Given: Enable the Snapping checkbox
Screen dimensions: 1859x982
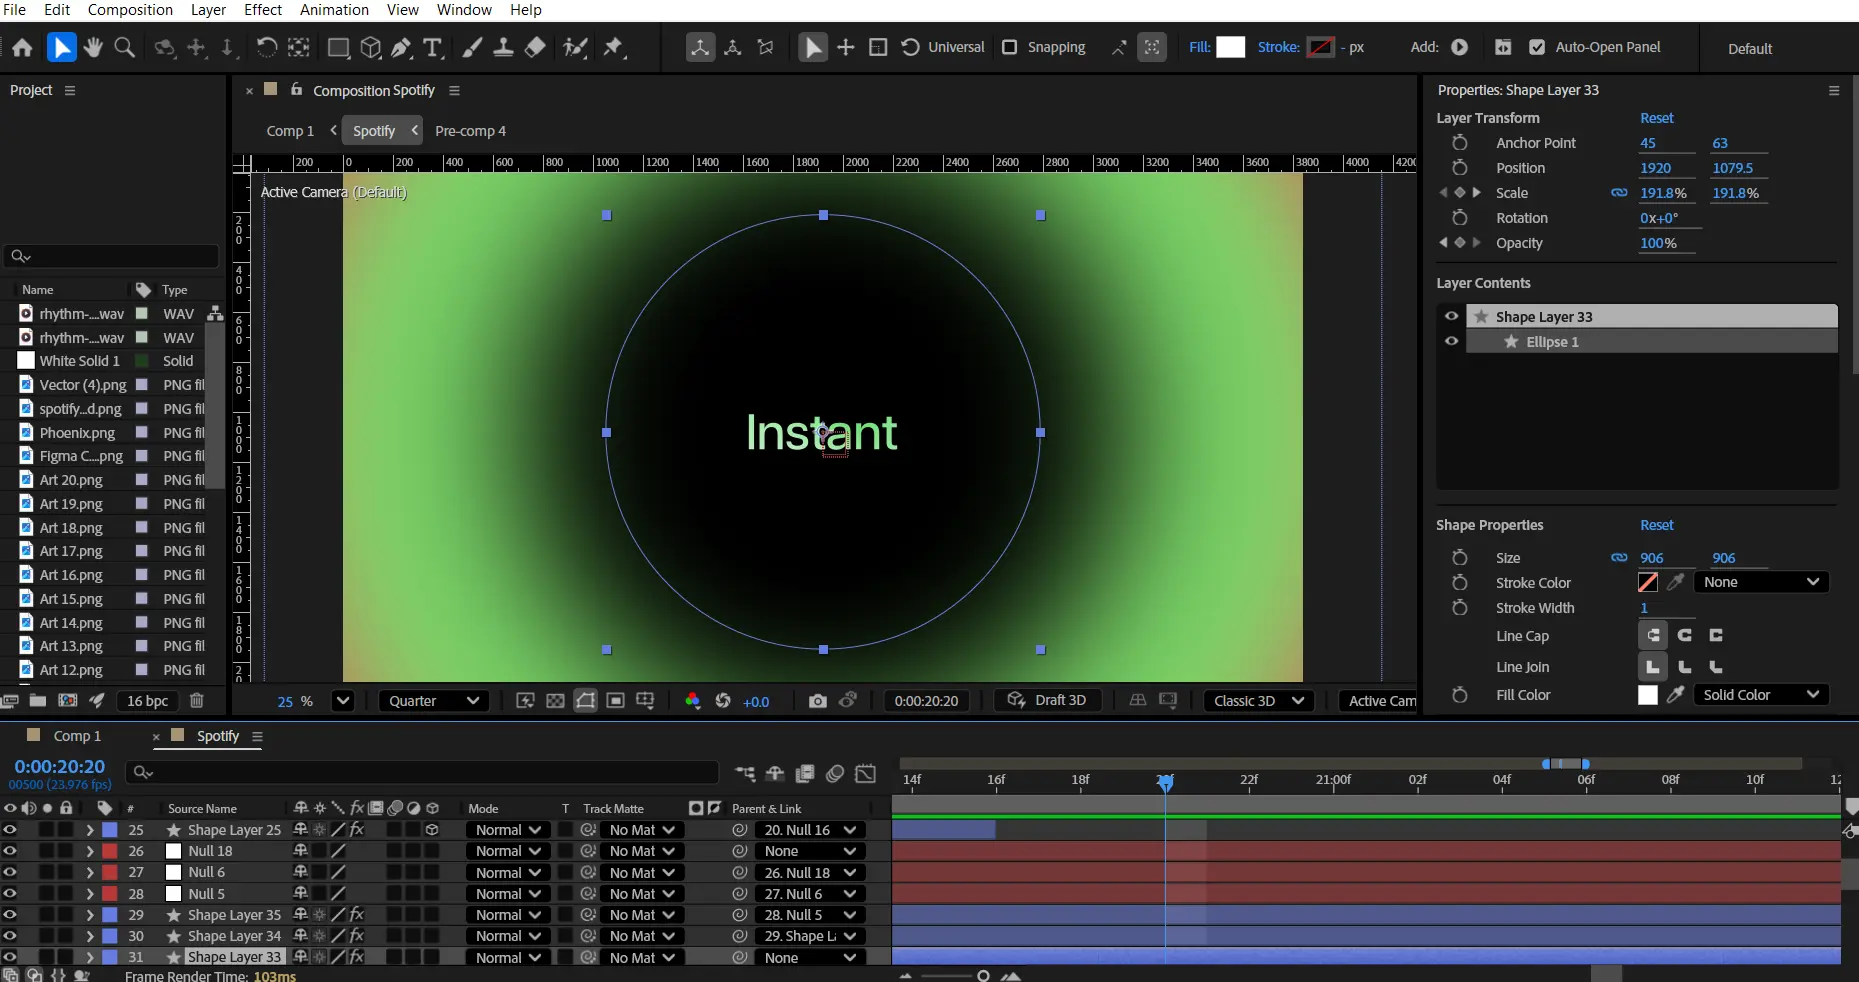Looking at the screenshot, I should click(1010, 47).
